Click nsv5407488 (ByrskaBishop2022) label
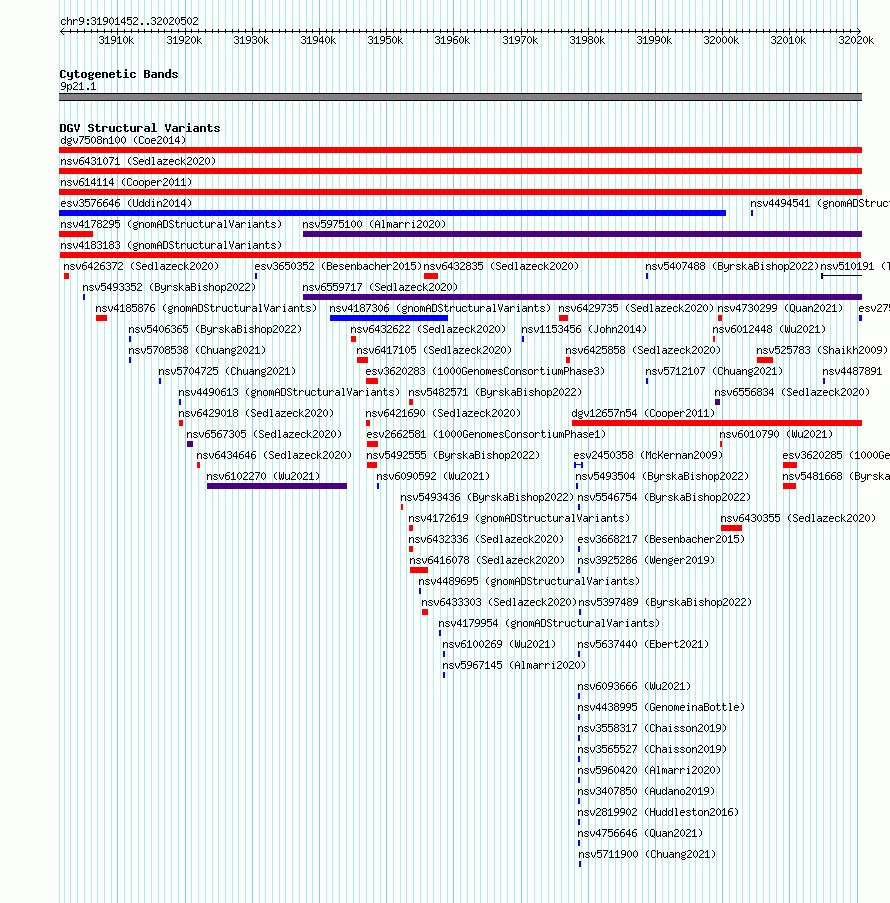Screen dimensions: 890x903 pyautogui.click(x=732, y=267)
